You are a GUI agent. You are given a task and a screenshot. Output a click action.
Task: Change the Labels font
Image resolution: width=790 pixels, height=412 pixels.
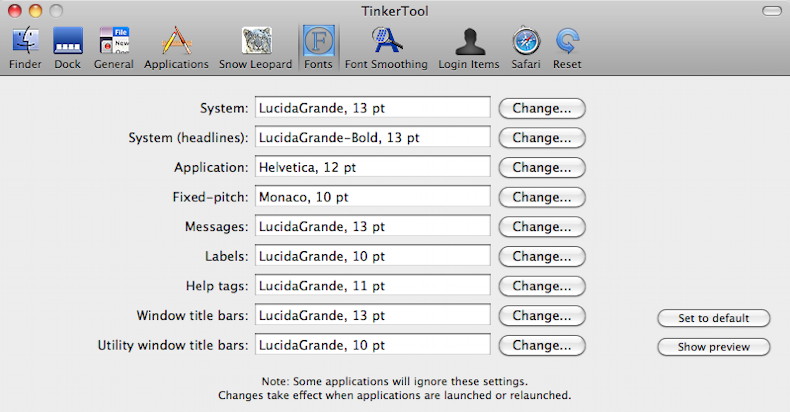click(x=542, y=256)
